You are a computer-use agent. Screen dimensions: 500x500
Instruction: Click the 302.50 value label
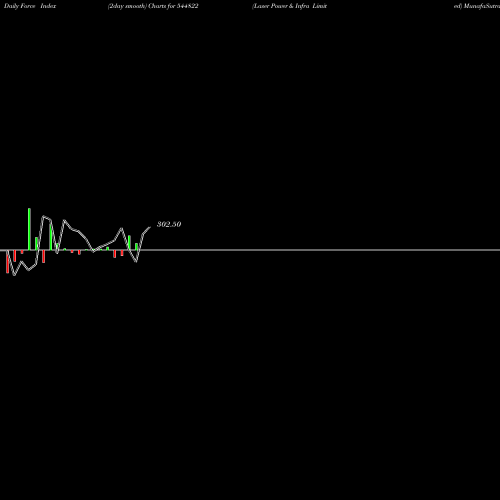coord(169,224)
